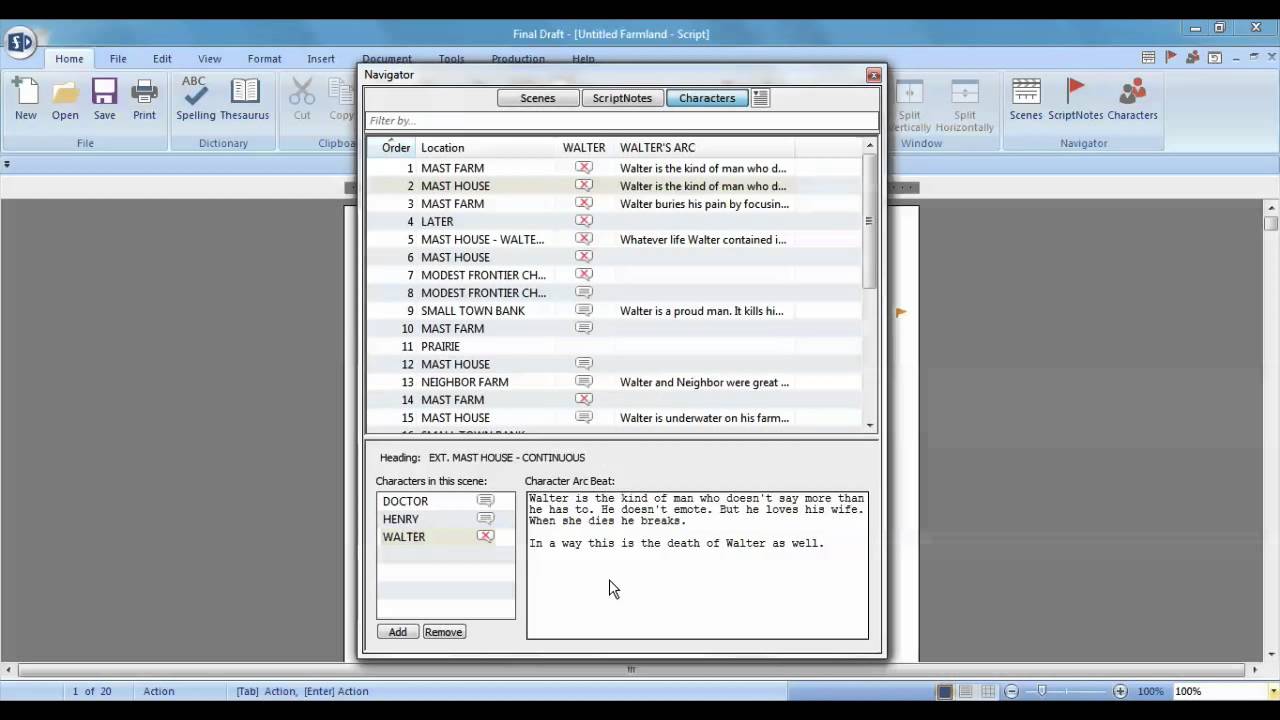
Task: Toggle WALTER marker for scene 13 NEIGHBOR FARM
Action: [584, 381]
